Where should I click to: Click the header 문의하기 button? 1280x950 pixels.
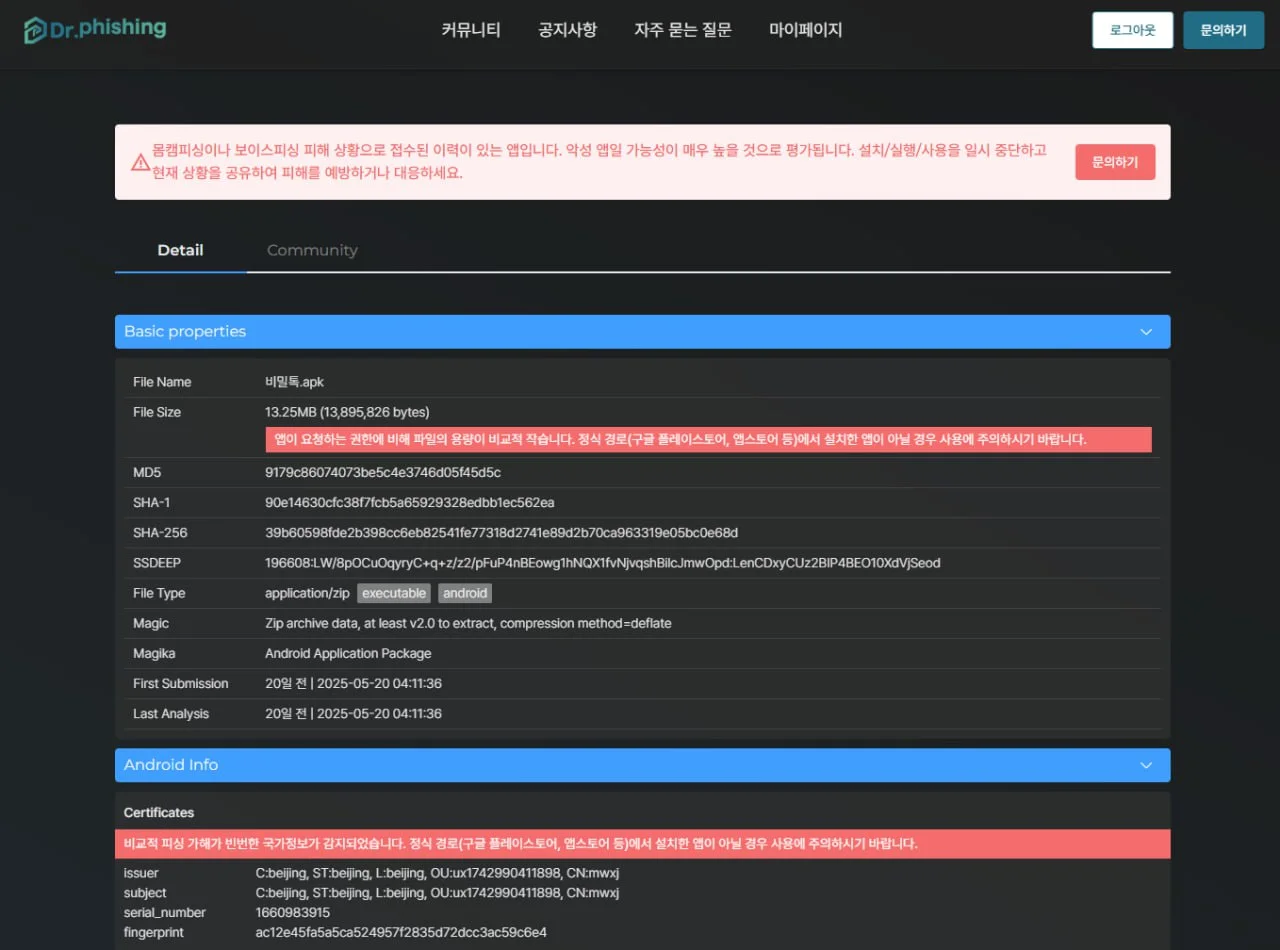[x=1223, y=30]
